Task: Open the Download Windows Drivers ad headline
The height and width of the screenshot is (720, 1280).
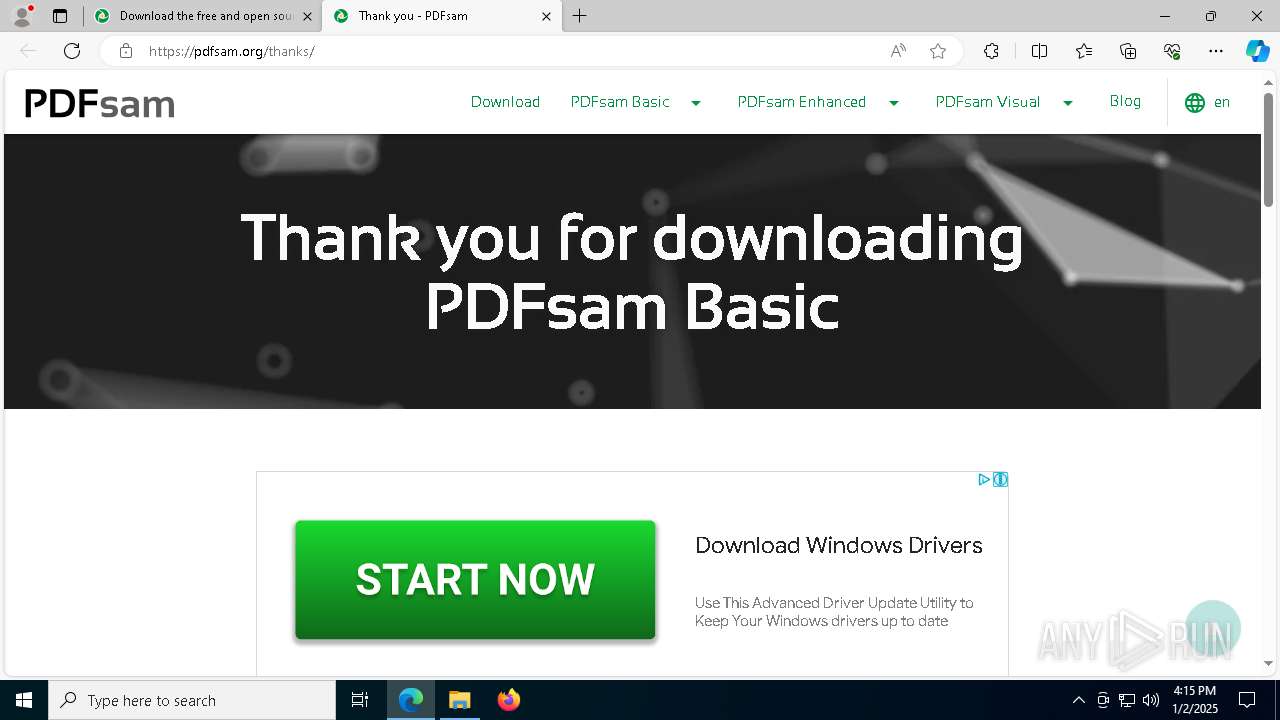Action: click(x=839, y=545)
